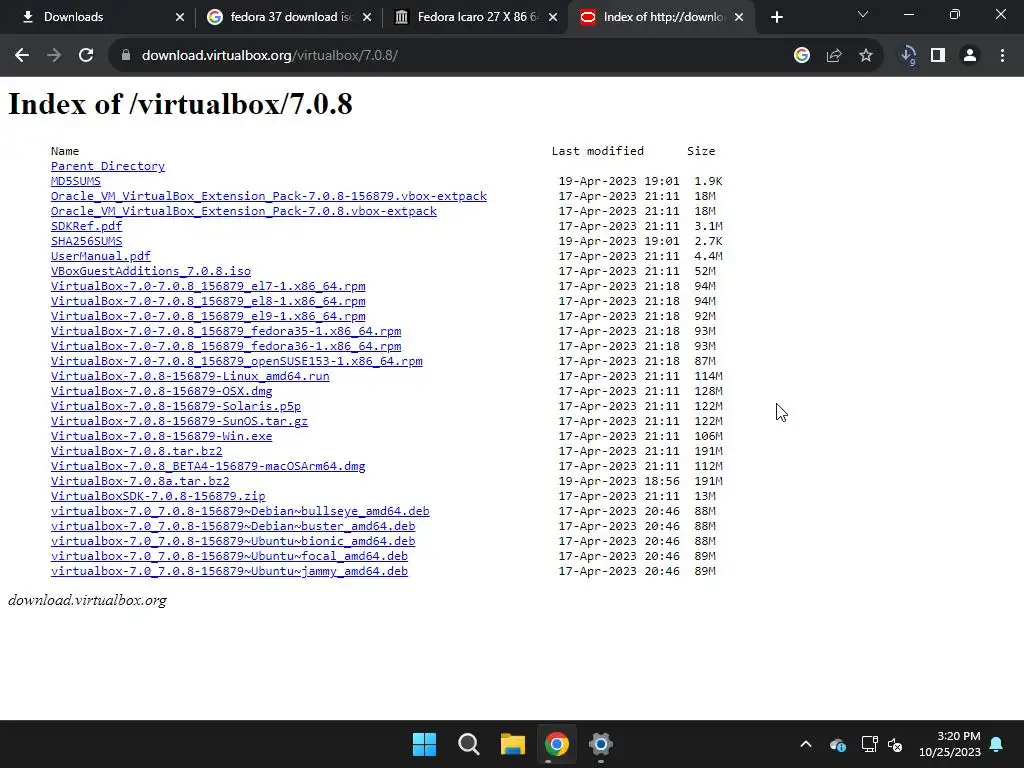Download VirtualBox-7.0.8-156879-Win.exe
This screenshot has height=768, width=1024.
click(161, 436)
